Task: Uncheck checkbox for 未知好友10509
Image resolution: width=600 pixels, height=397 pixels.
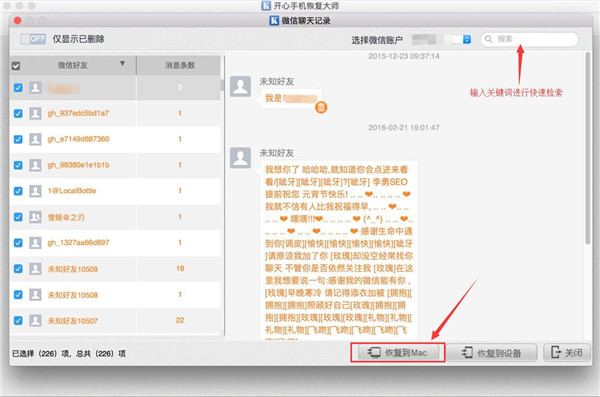Action: [18, 269]
